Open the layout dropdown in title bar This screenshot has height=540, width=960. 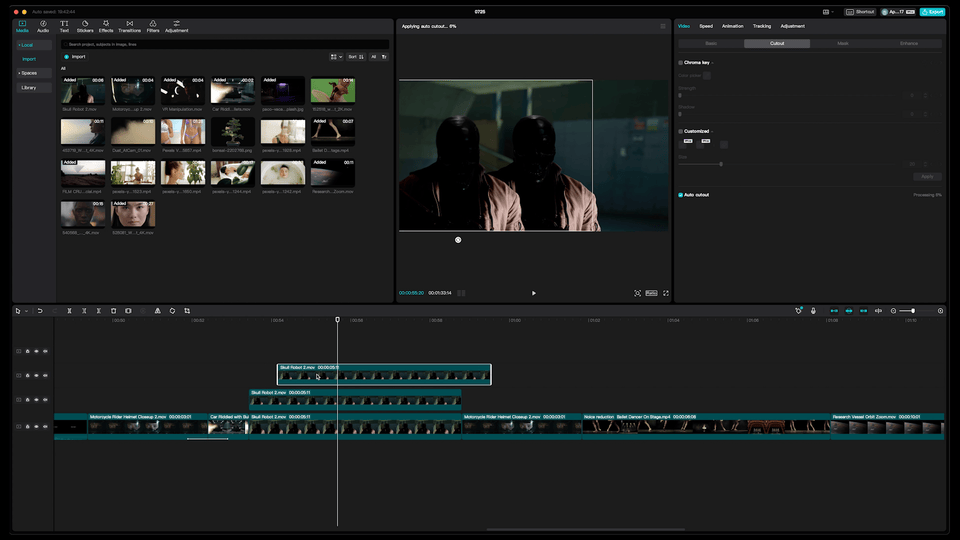(828, 12)
